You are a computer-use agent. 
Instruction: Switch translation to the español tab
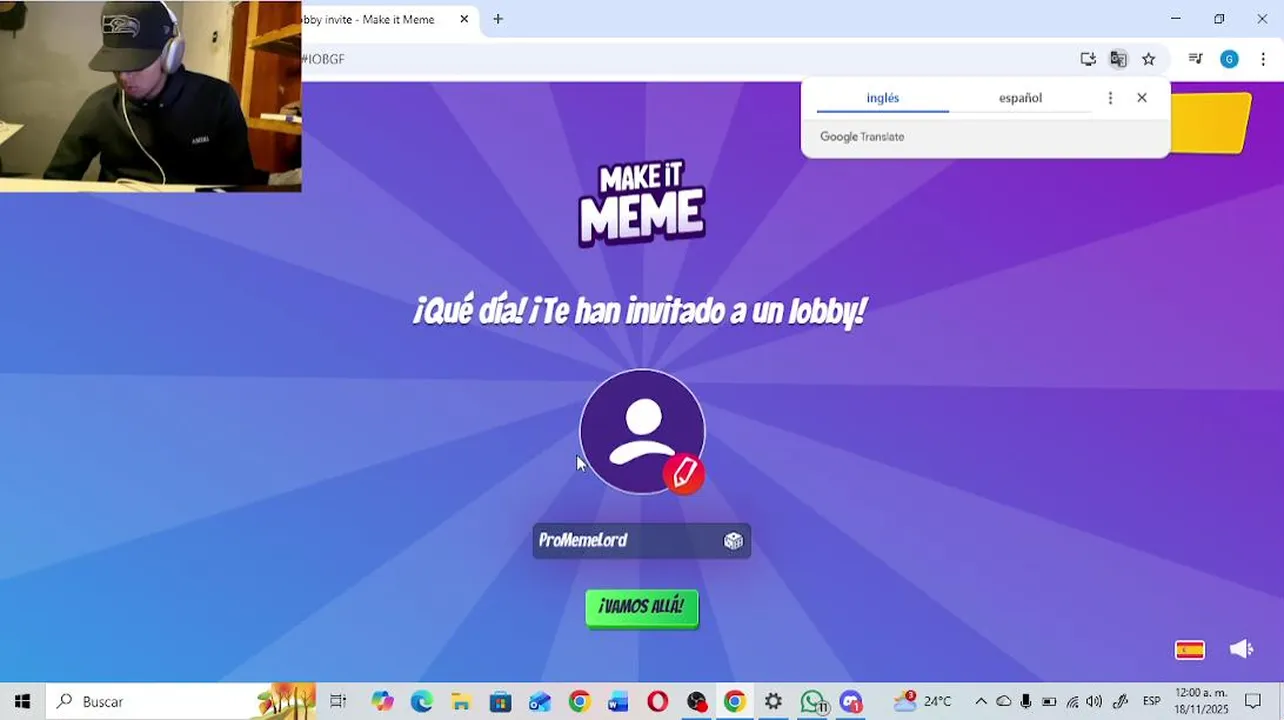1020,98
